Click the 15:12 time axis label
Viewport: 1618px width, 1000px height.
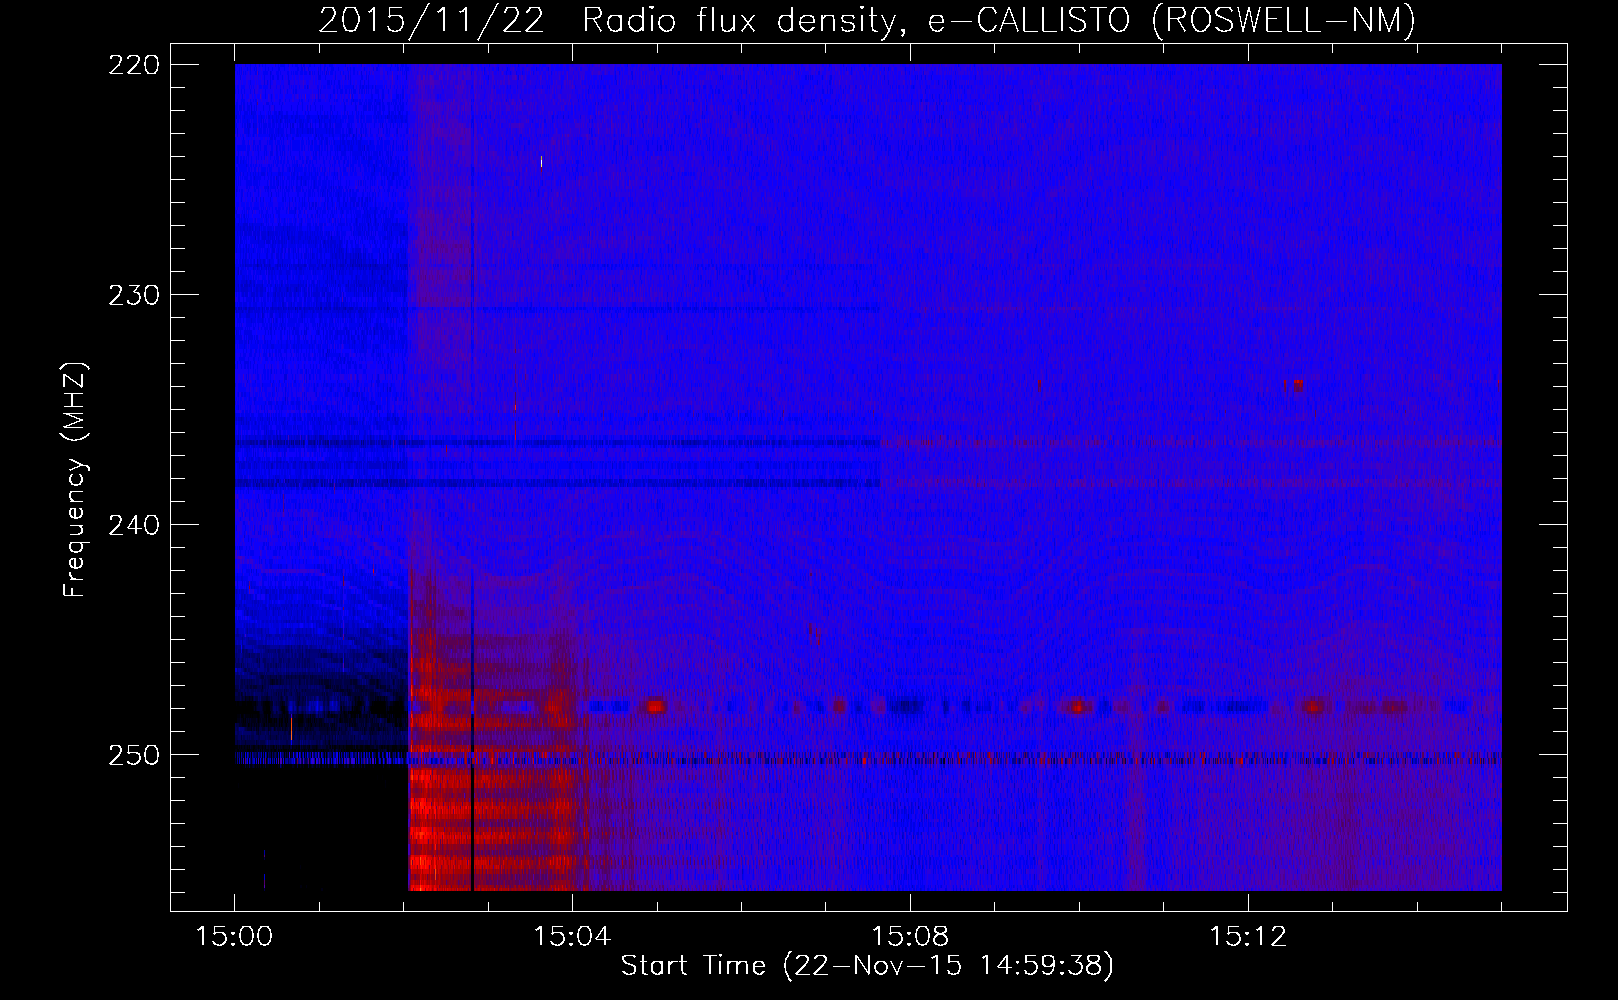click(1248, 937)
